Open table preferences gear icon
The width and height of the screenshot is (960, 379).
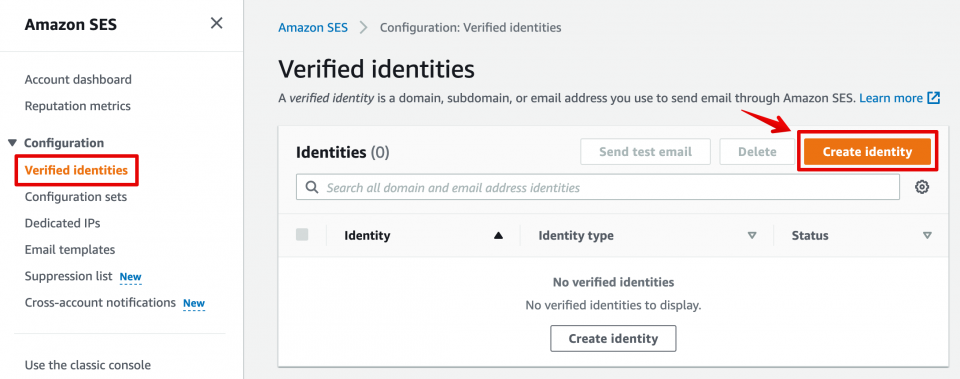point(922,187)
